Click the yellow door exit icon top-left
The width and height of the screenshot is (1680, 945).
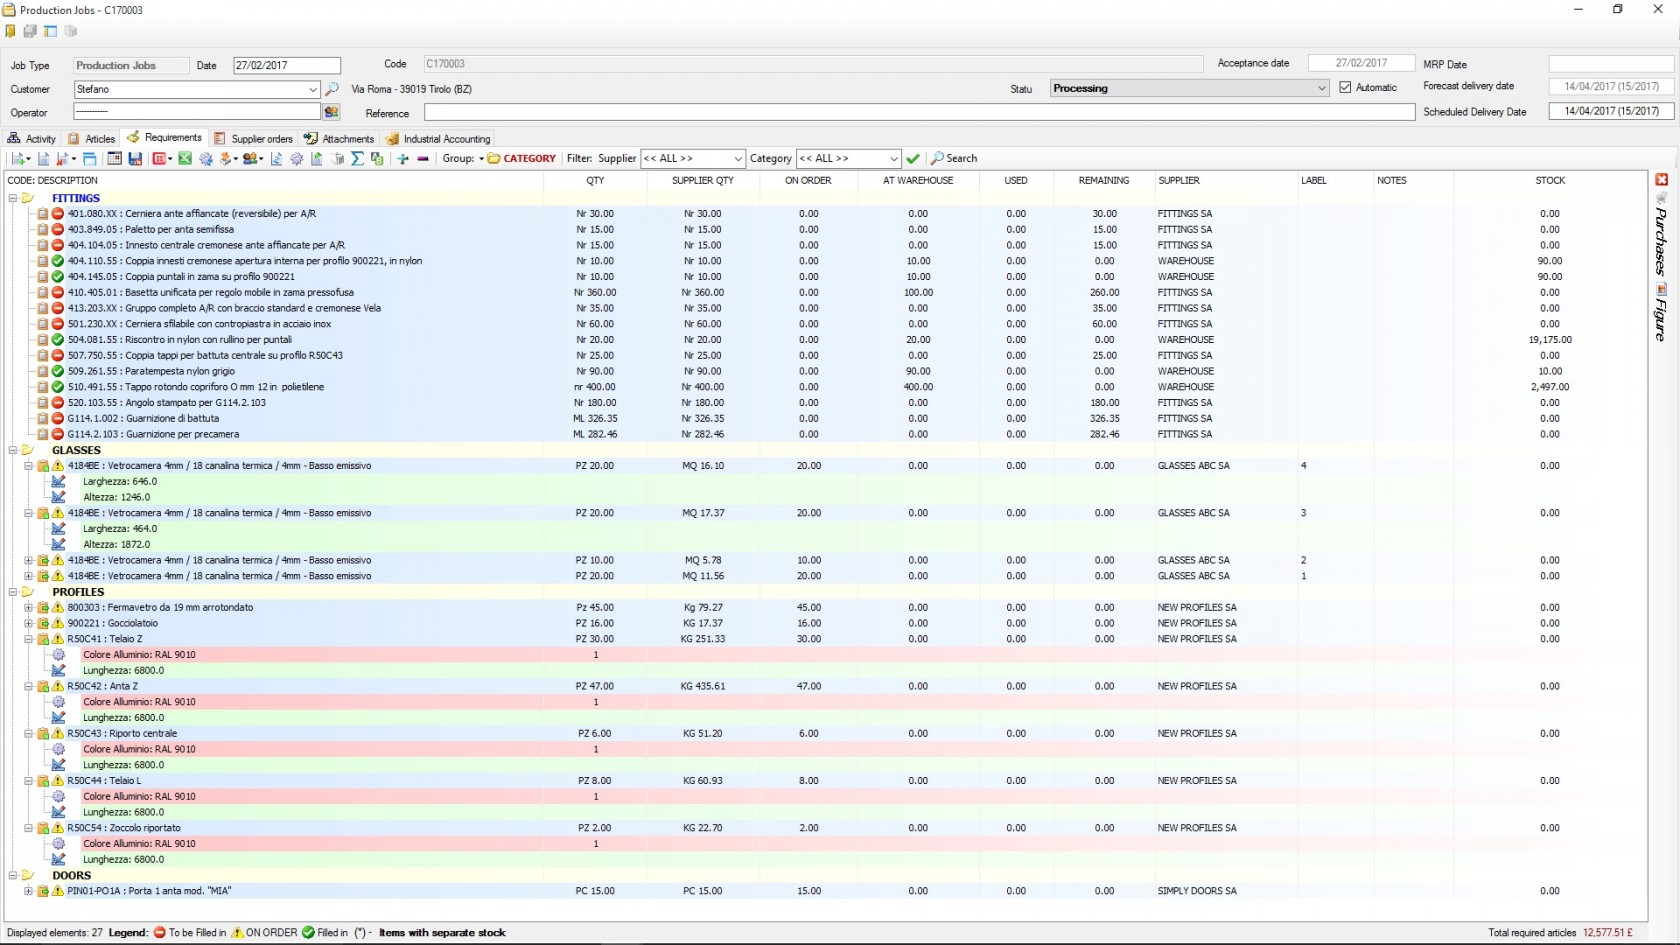11,31
